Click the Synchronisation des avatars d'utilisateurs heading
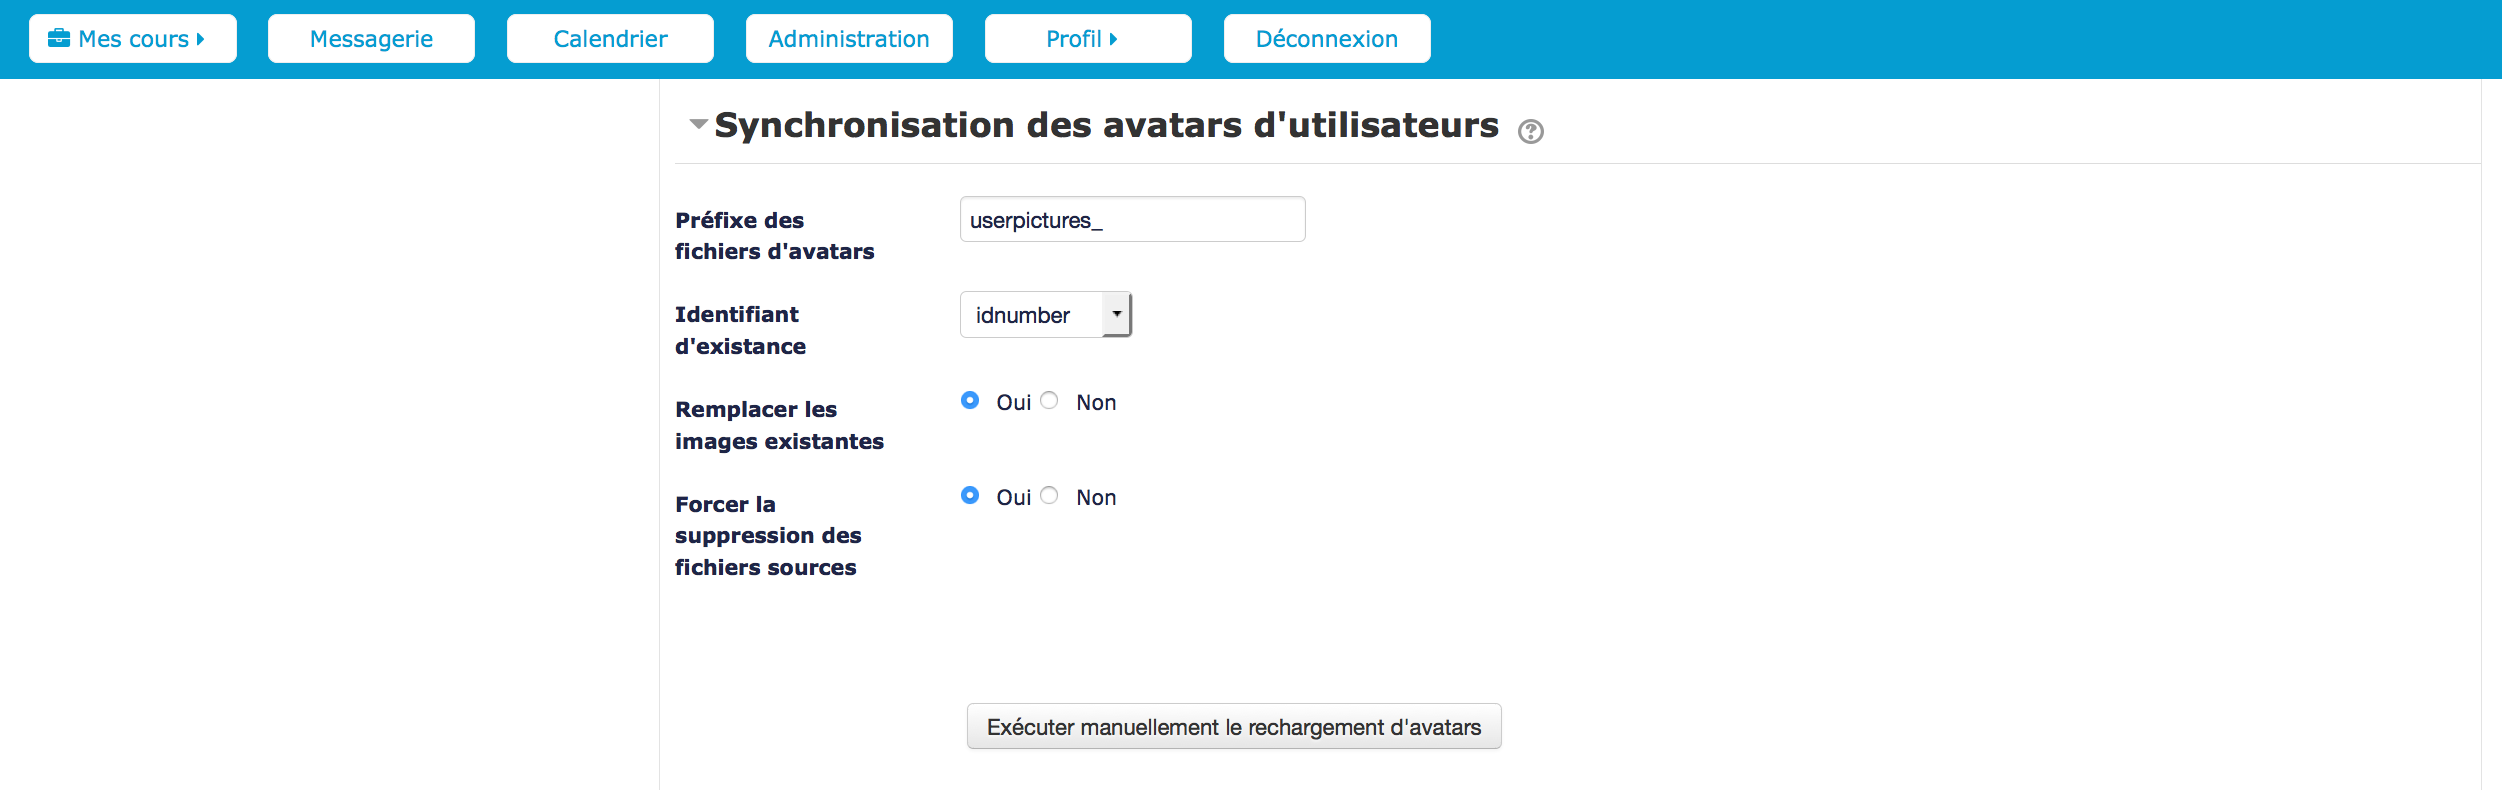The width and height of the screenshot is (2502, 790). click(x=1106, y=126)
